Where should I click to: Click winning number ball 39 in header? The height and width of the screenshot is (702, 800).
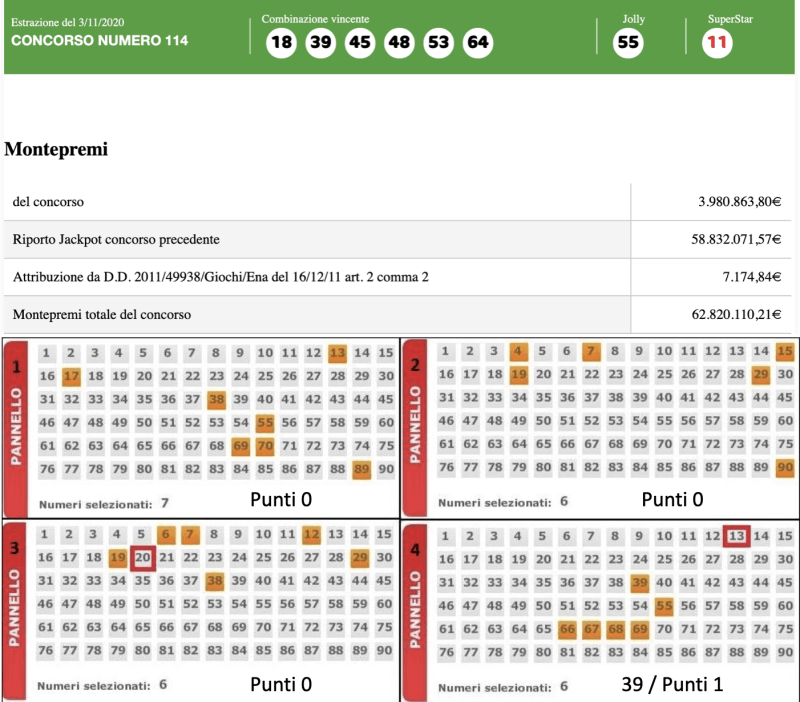[x=320, y=43]
